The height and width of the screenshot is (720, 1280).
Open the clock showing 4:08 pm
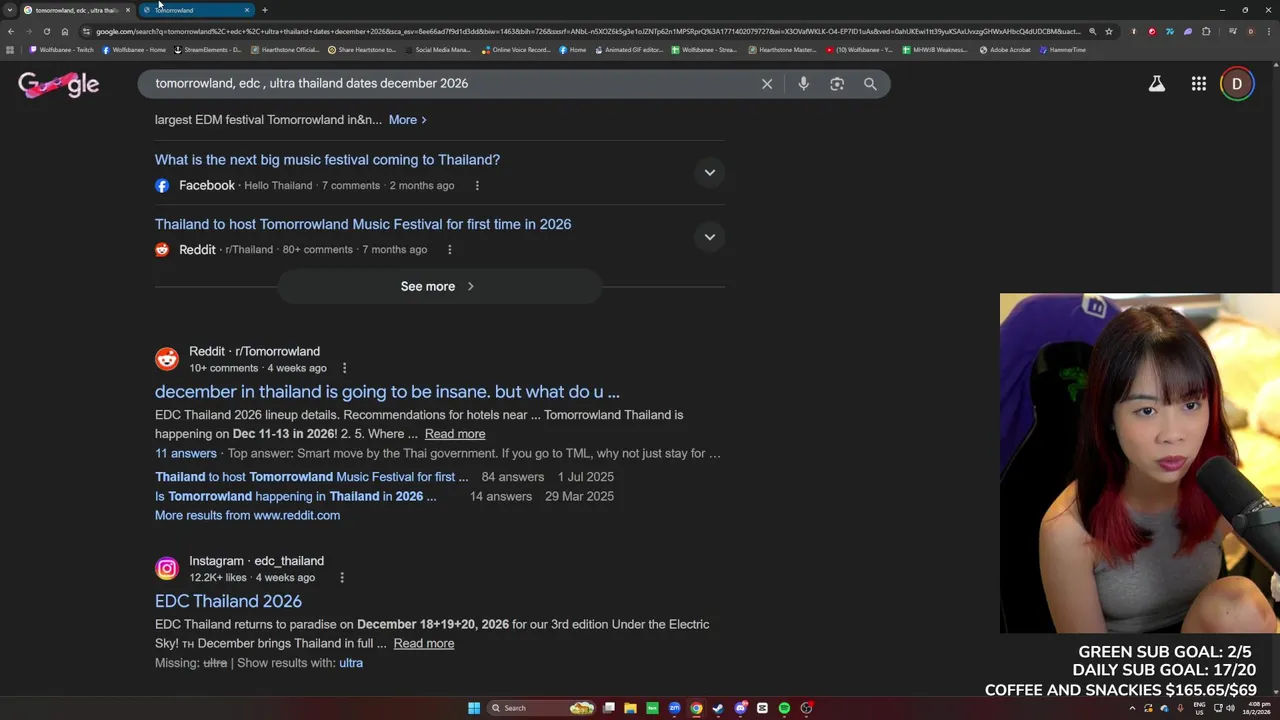(1258, 708)
